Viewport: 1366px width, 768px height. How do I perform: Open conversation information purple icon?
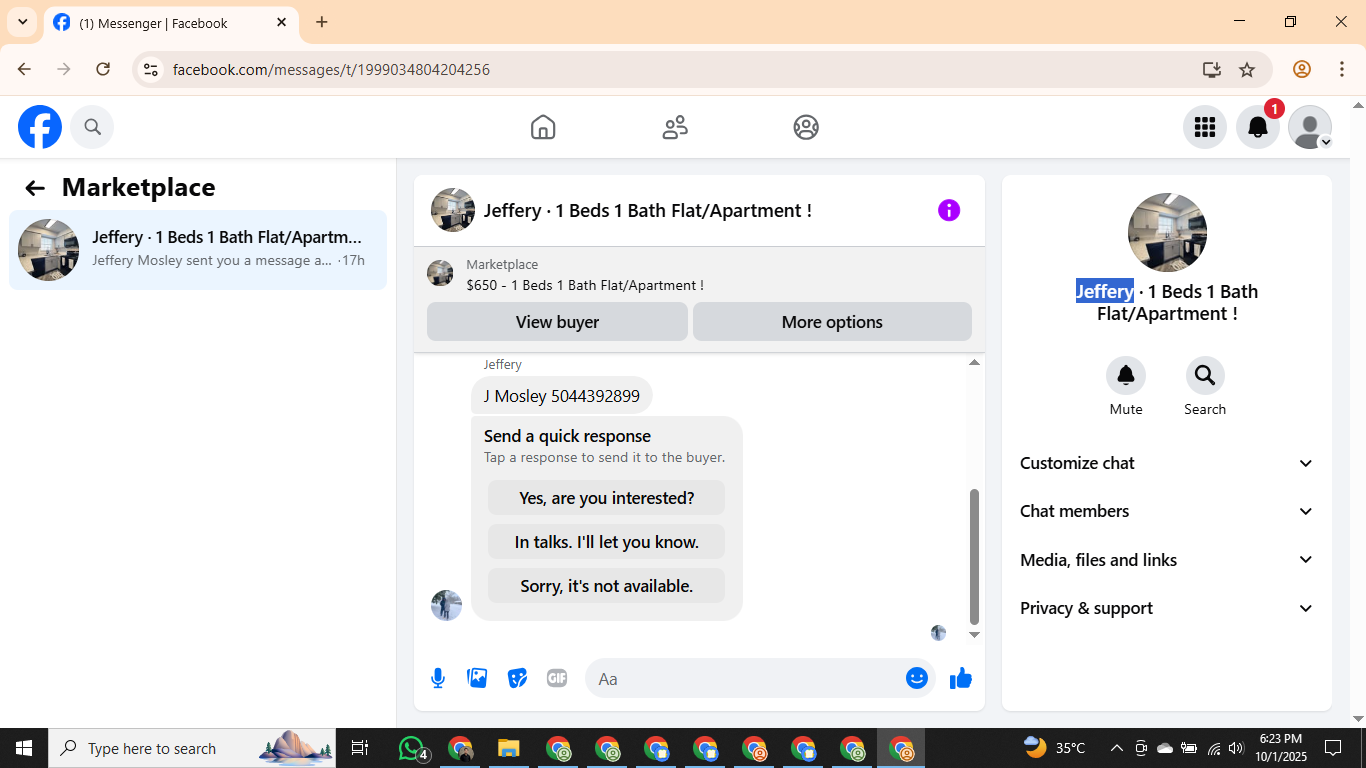point(949,210)
